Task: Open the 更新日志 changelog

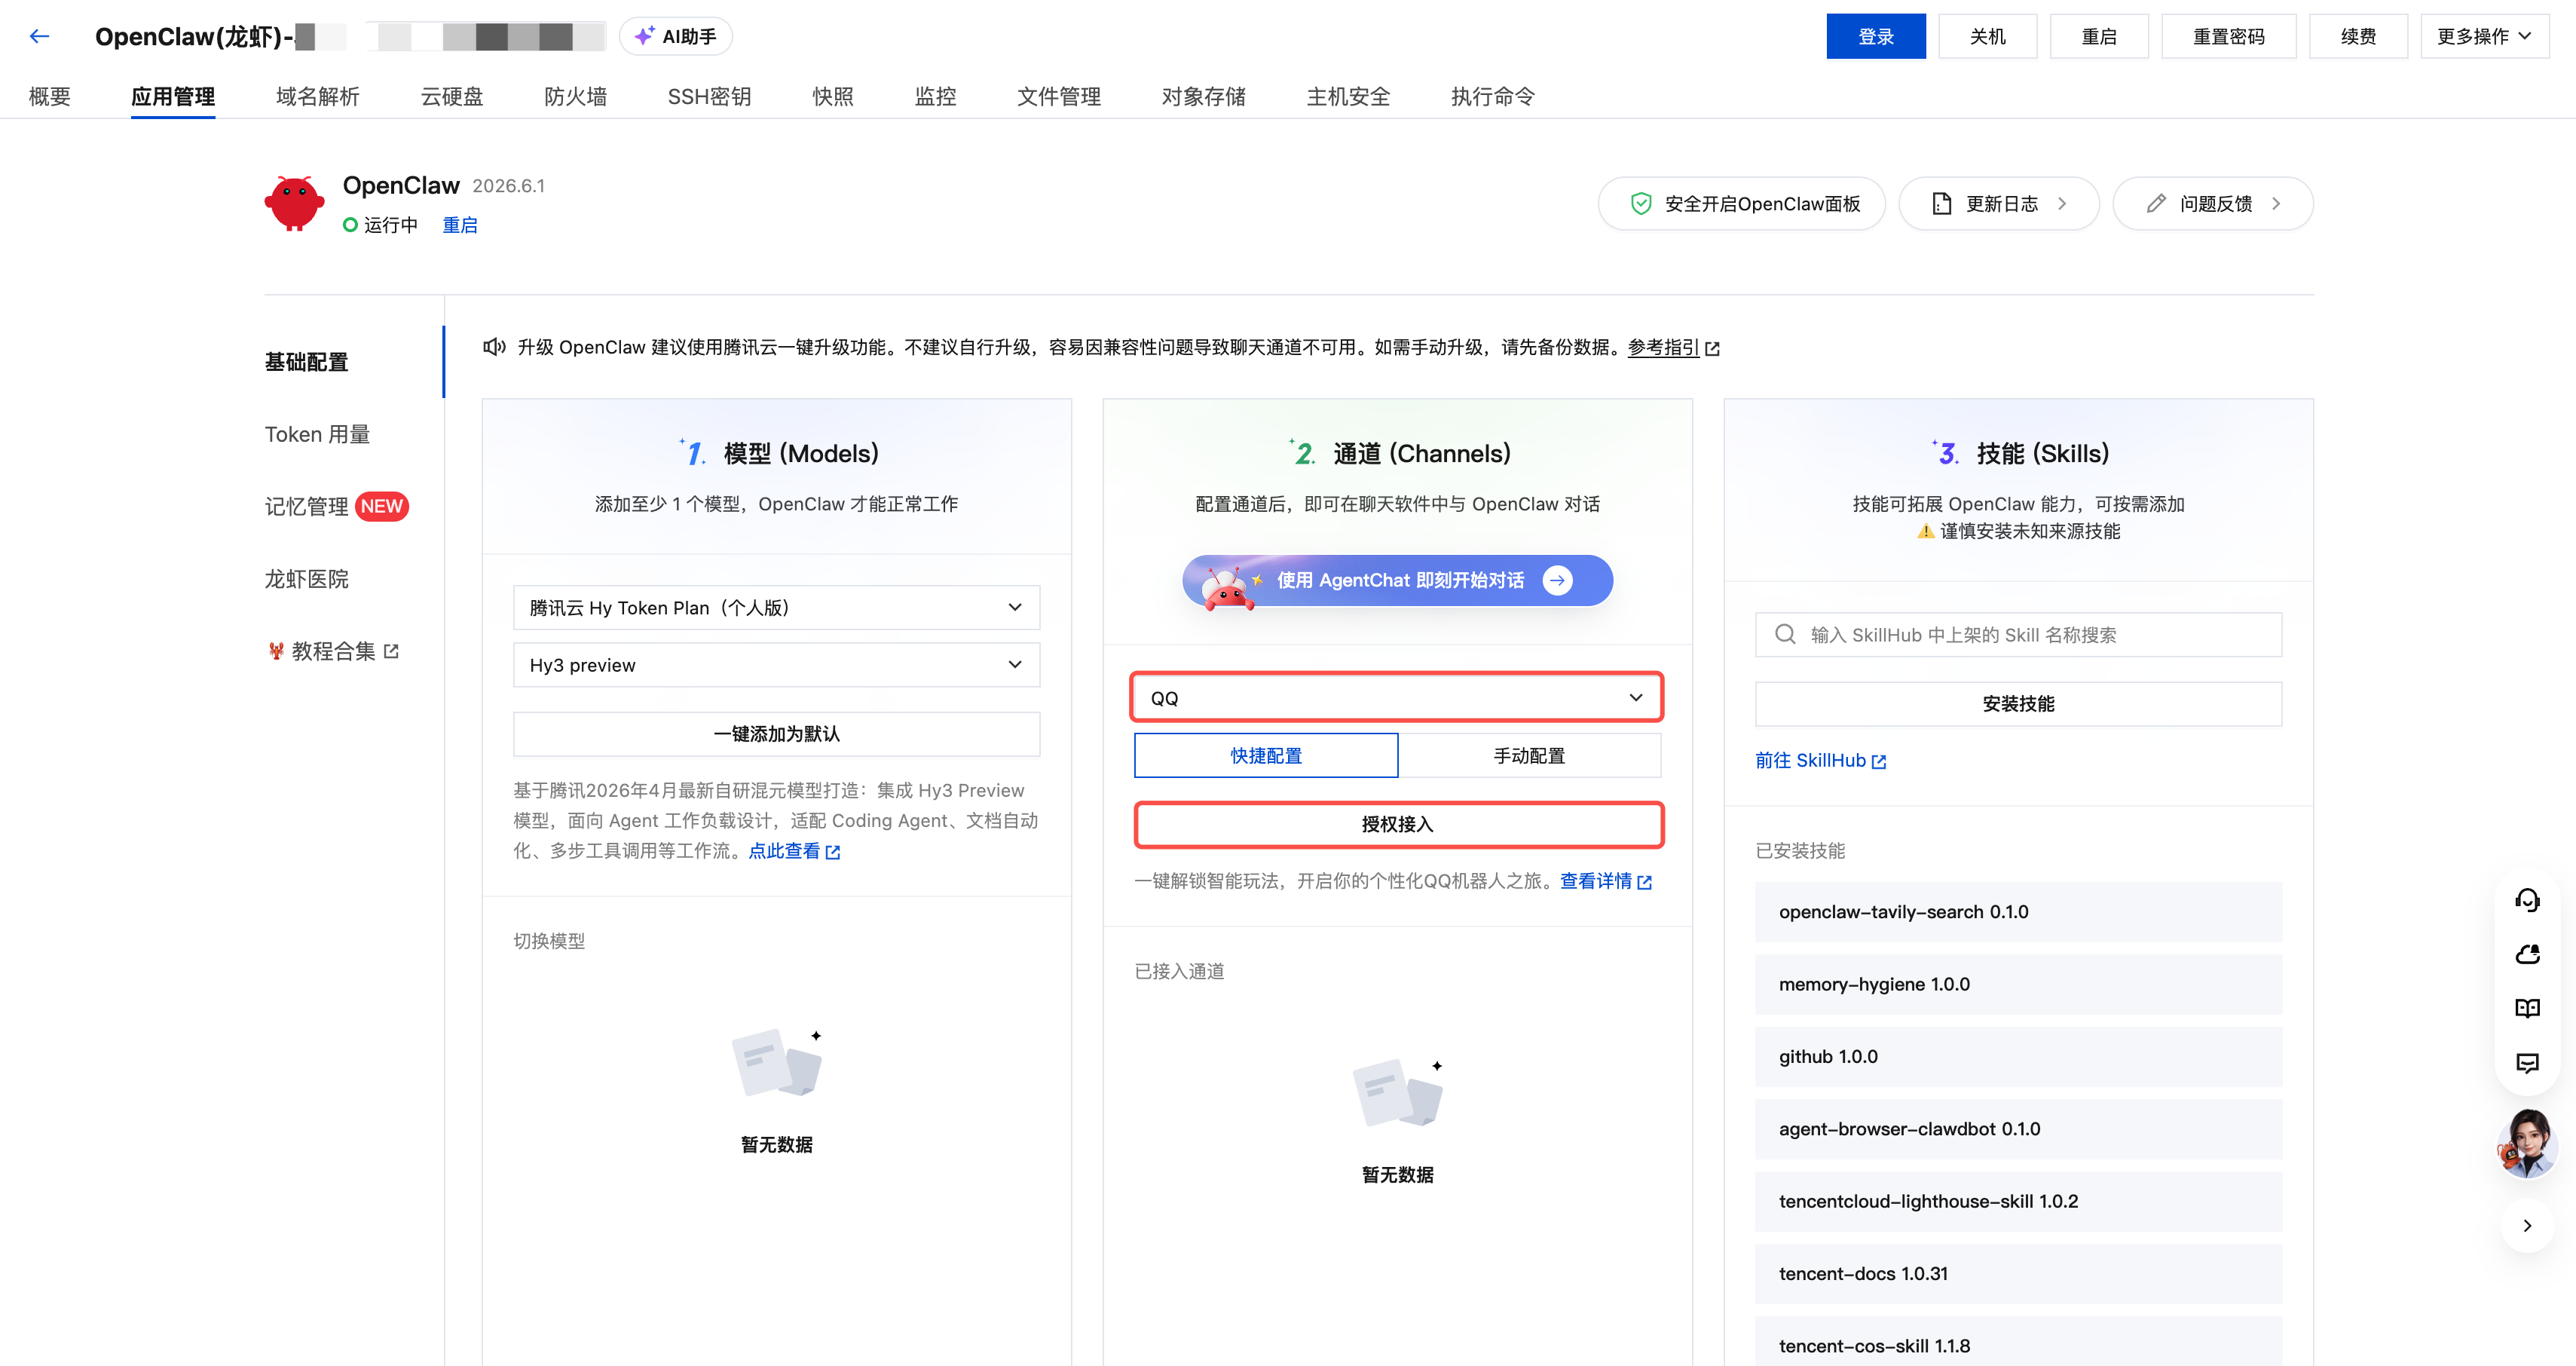Action: click(1998, 204)
